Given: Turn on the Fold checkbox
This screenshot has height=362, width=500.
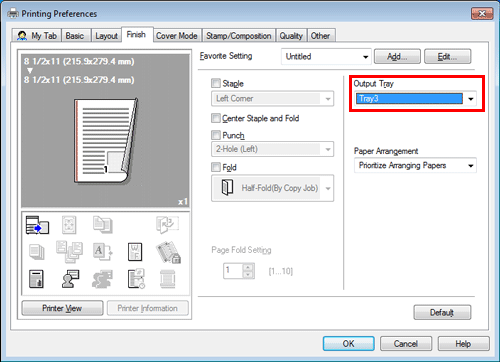Looking at the screenshot, I should 216,167.
